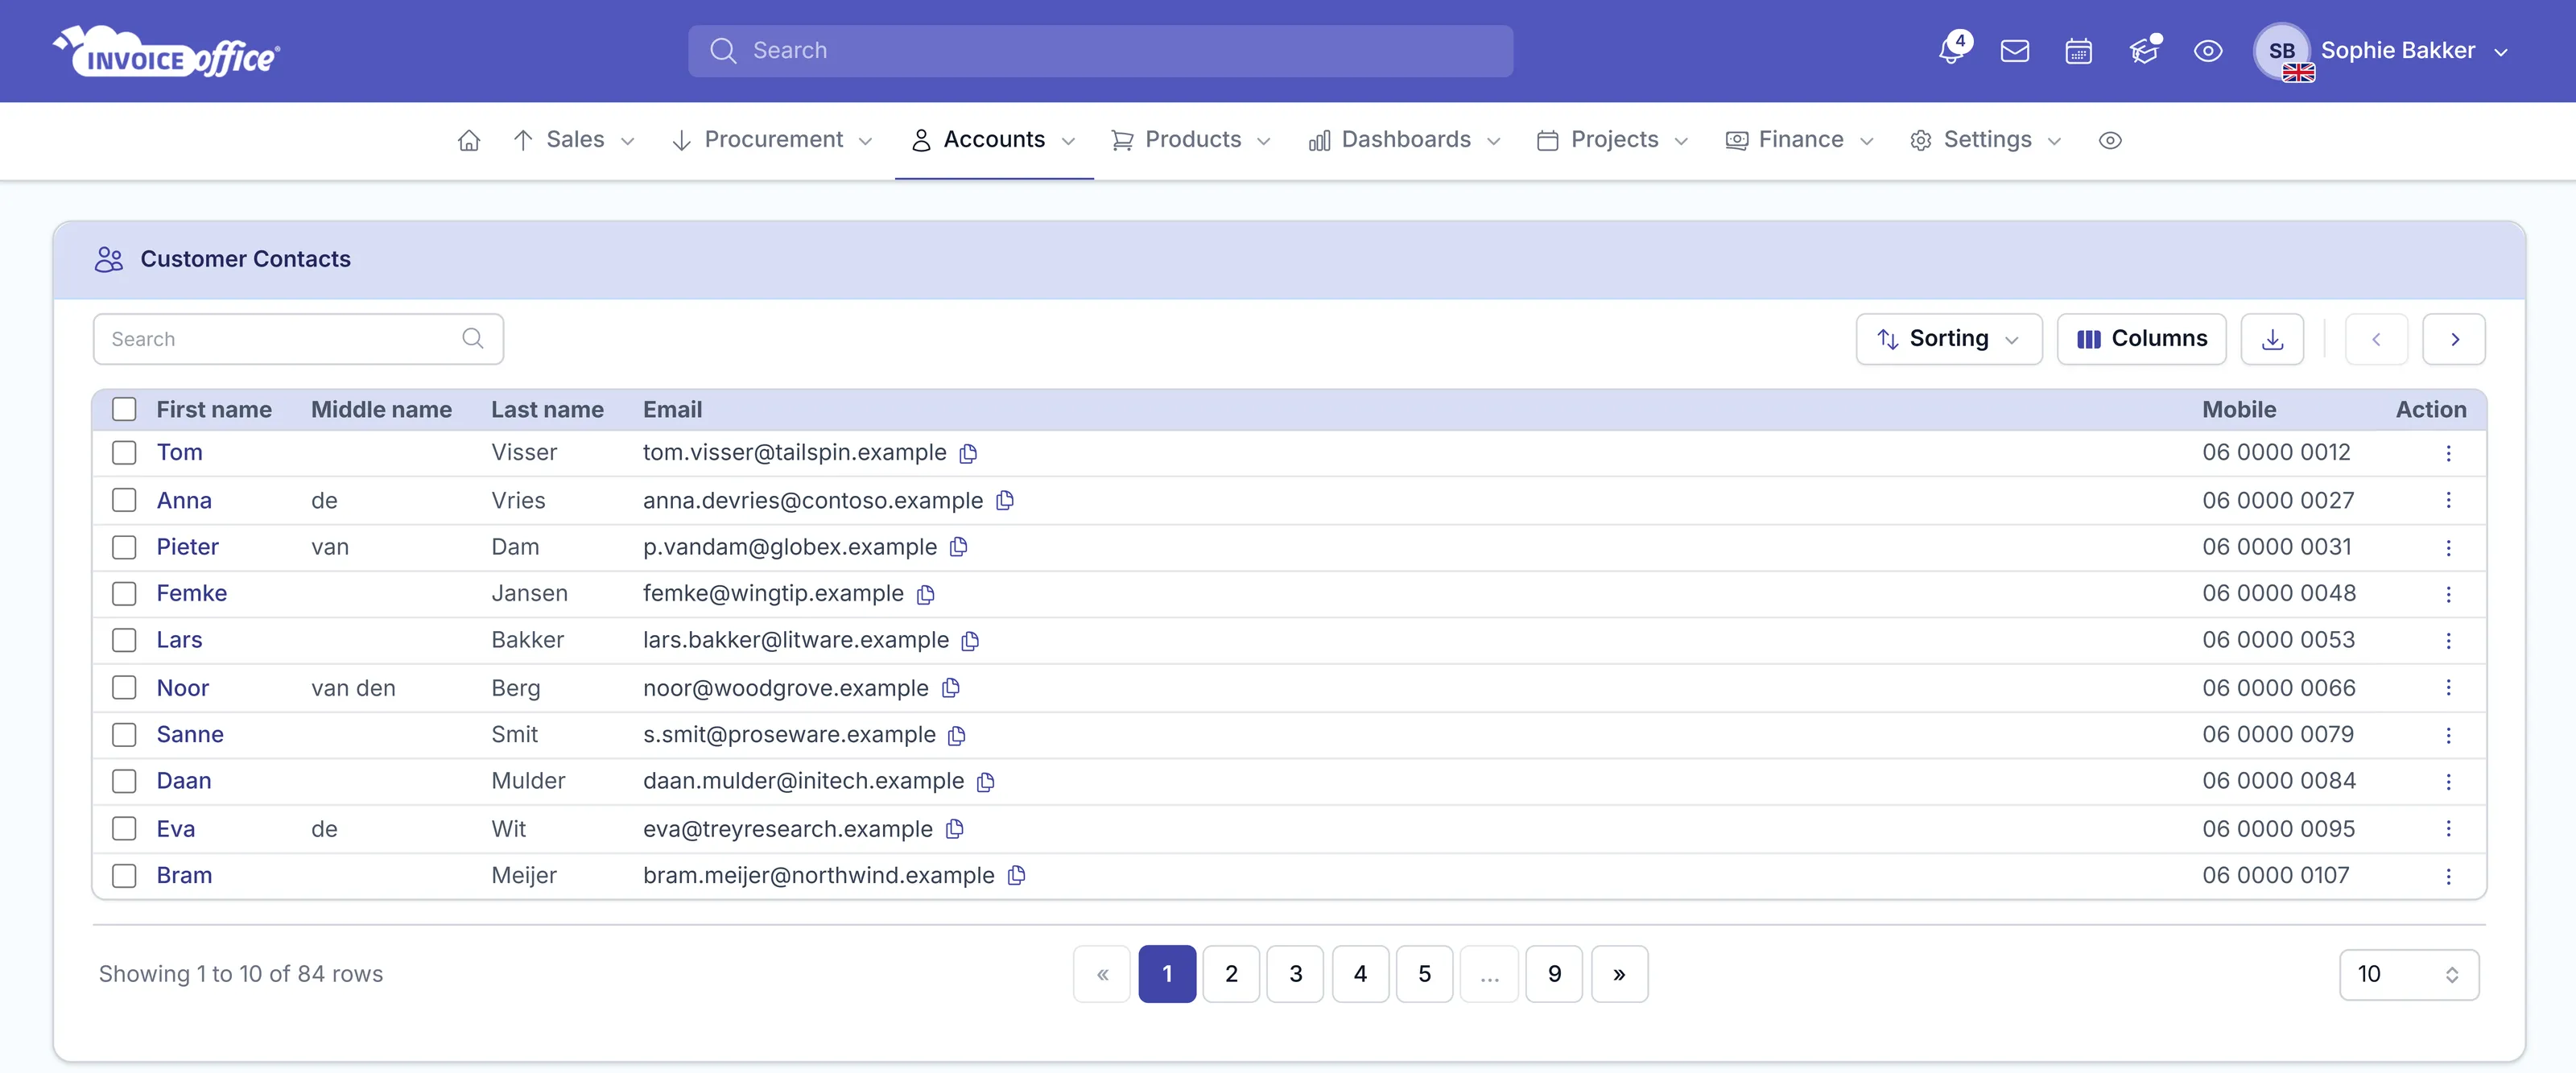
Task: Expand the Procurement menu
Action: pyautogui.click(x=772, y=140)
